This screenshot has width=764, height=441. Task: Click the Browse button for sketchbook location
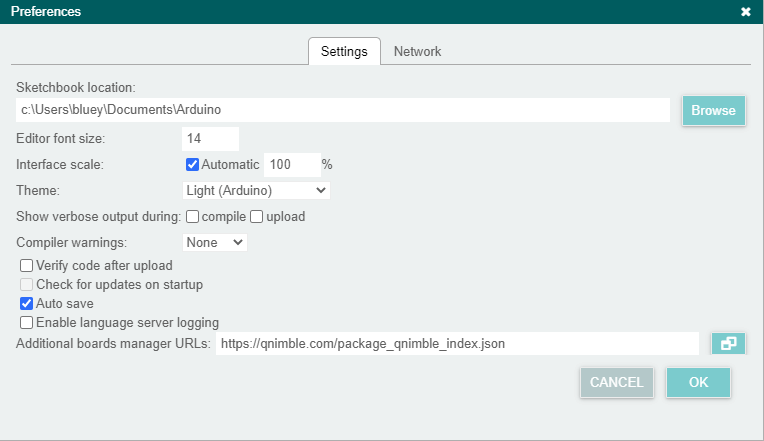coord(713,110)
